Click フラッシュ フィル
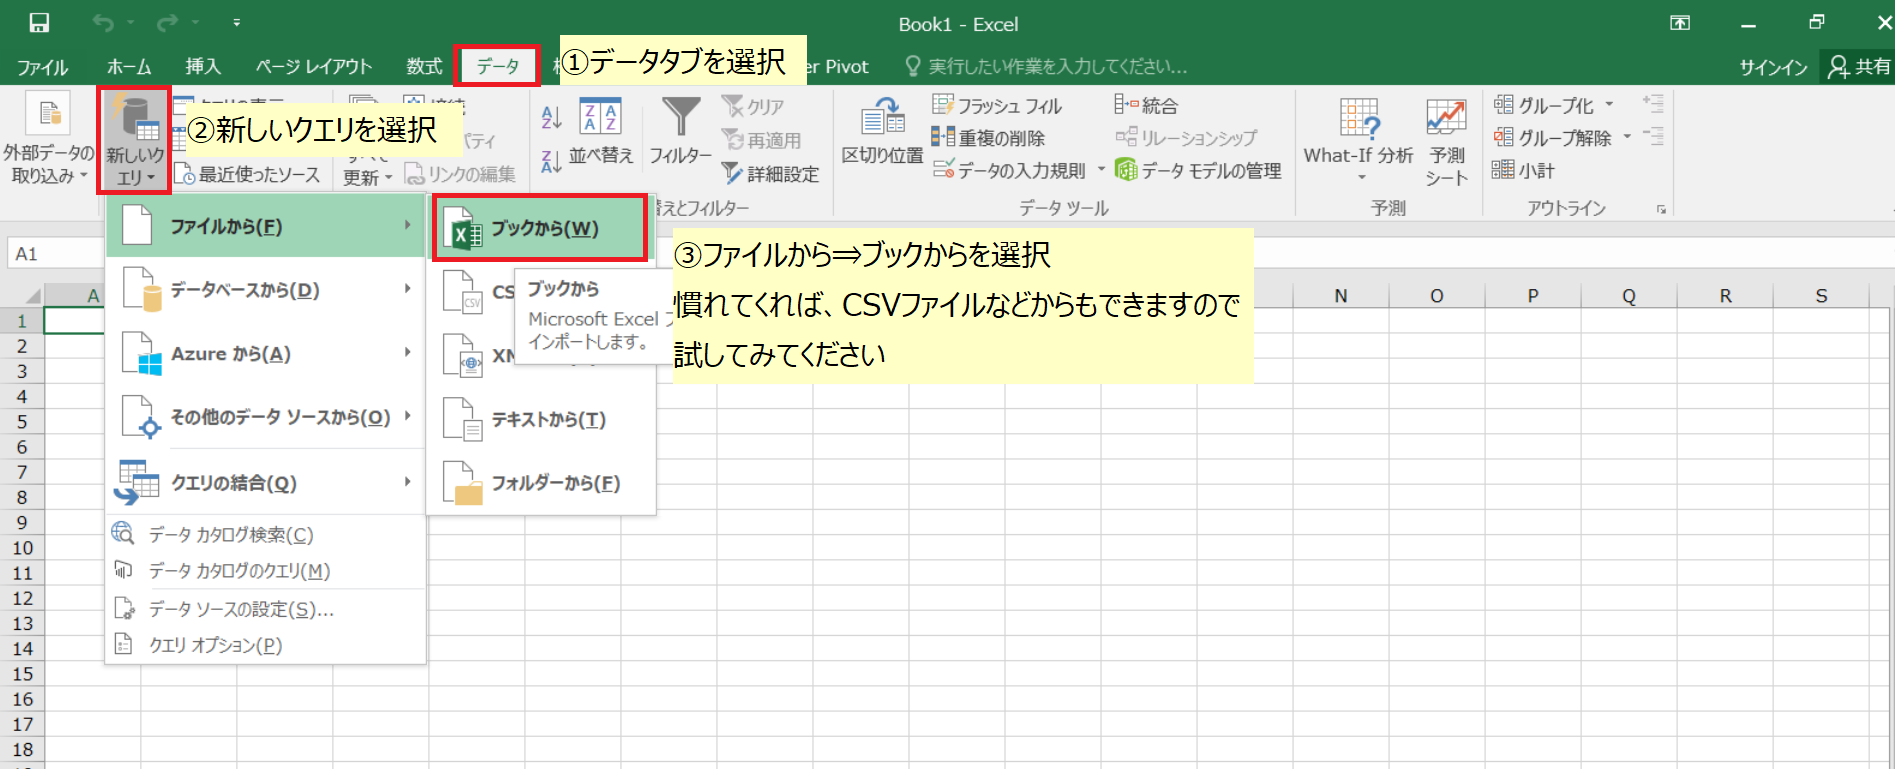1895x769 pixels. (x=997, y=105)
